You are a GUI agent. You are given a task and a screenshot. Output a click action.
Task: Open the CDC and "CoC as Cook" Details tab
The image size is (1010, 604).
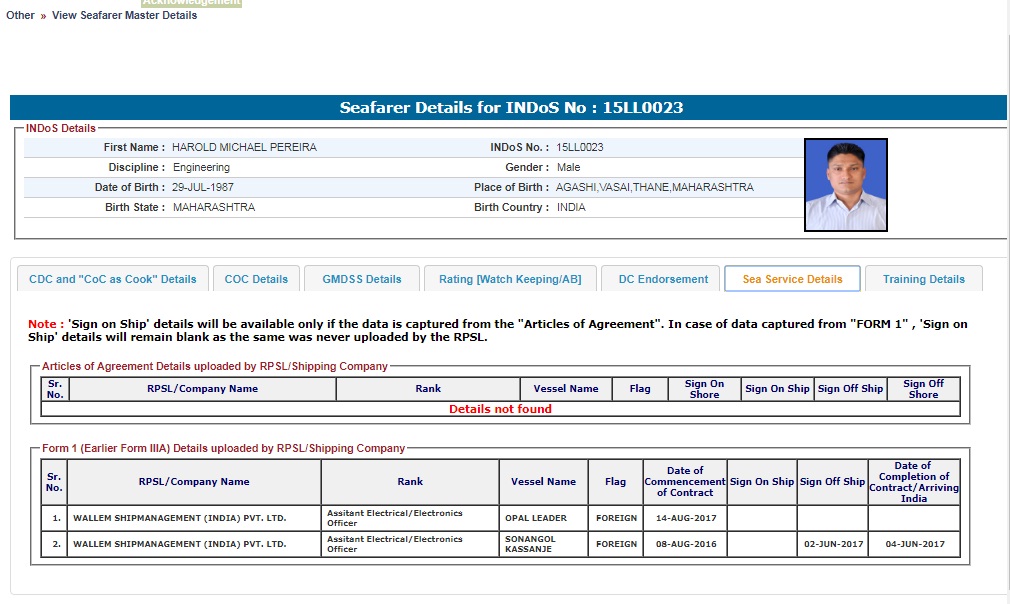(x=113, y=279)
